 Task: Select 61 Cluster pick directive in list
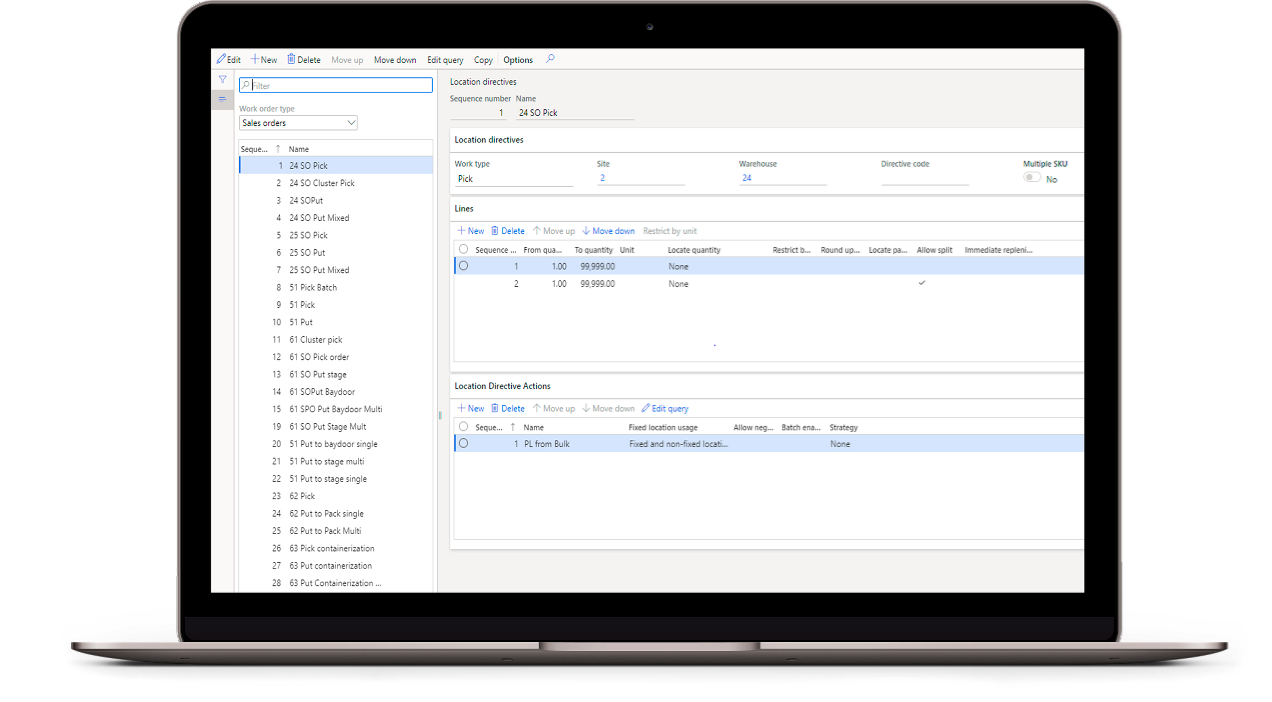[x=315, y=340]
